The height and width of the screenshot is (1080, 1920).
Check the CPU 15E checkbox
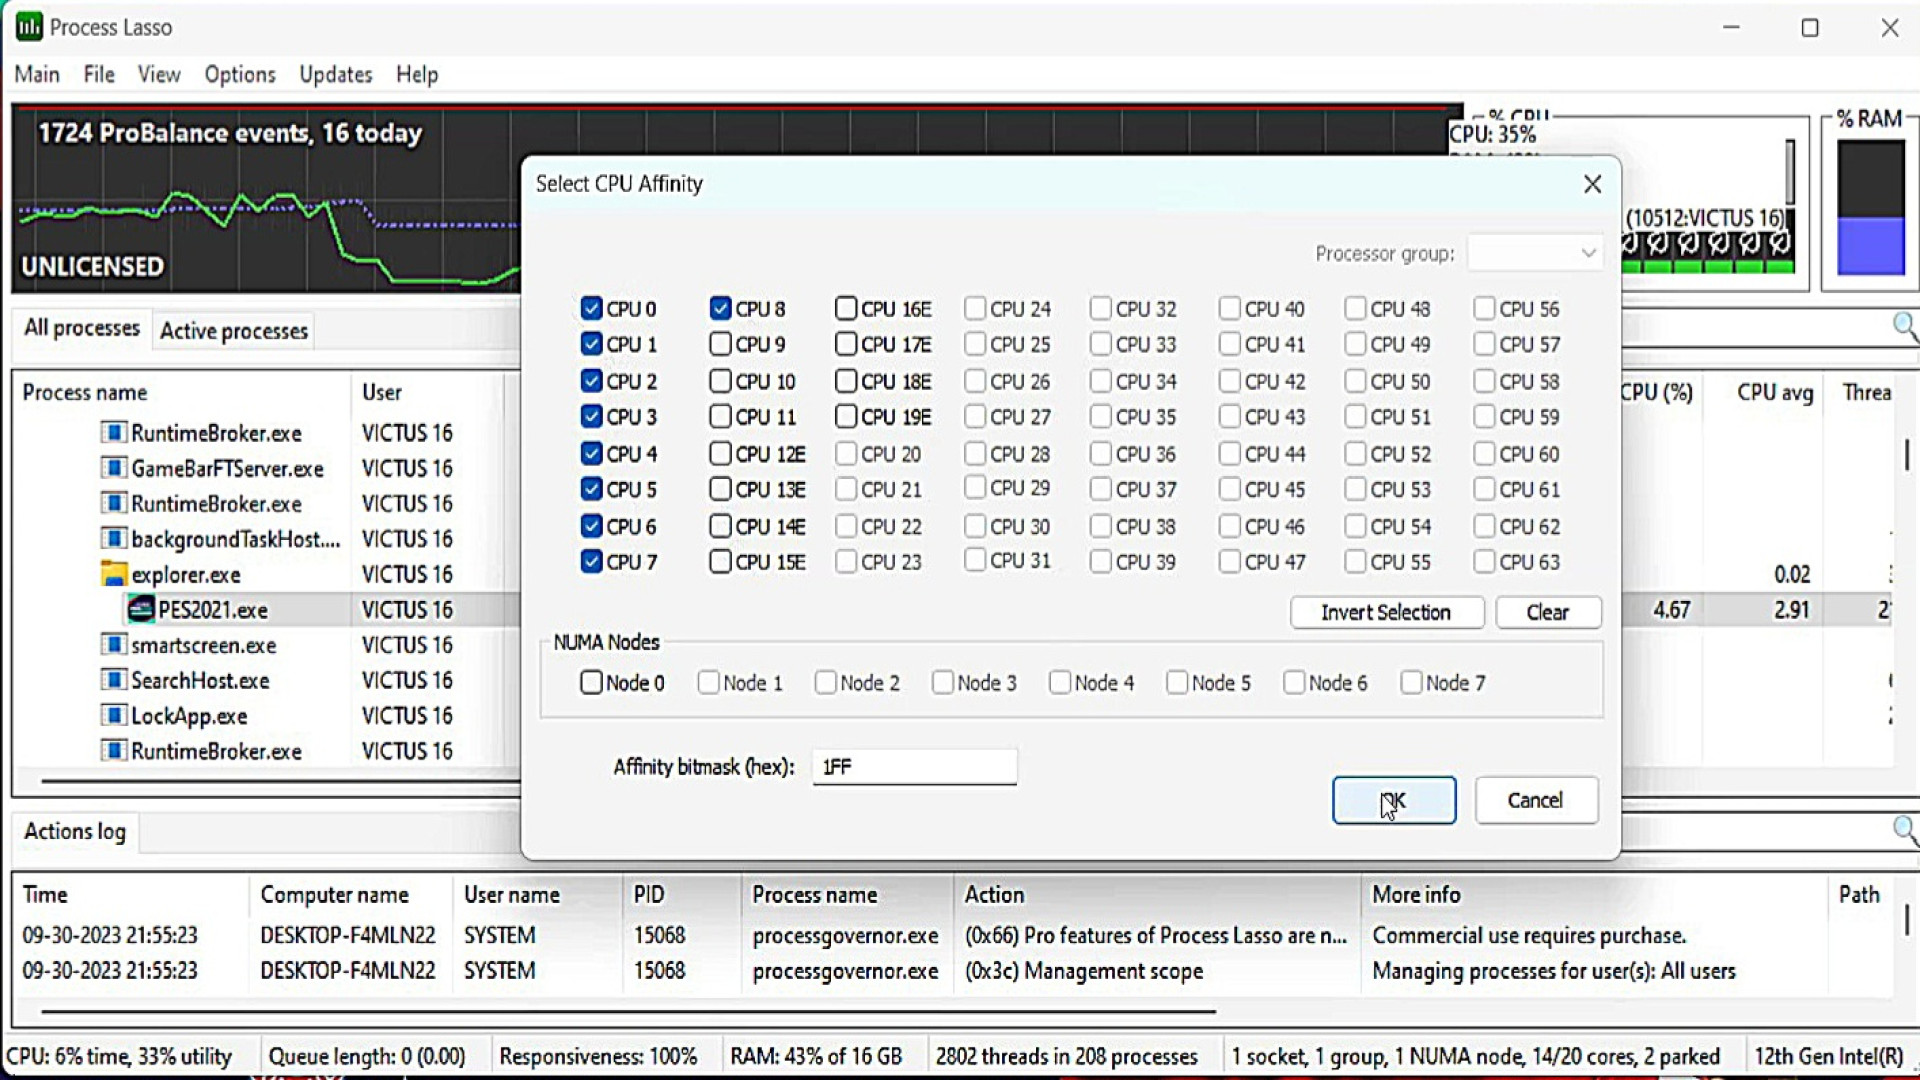(720, 561)
